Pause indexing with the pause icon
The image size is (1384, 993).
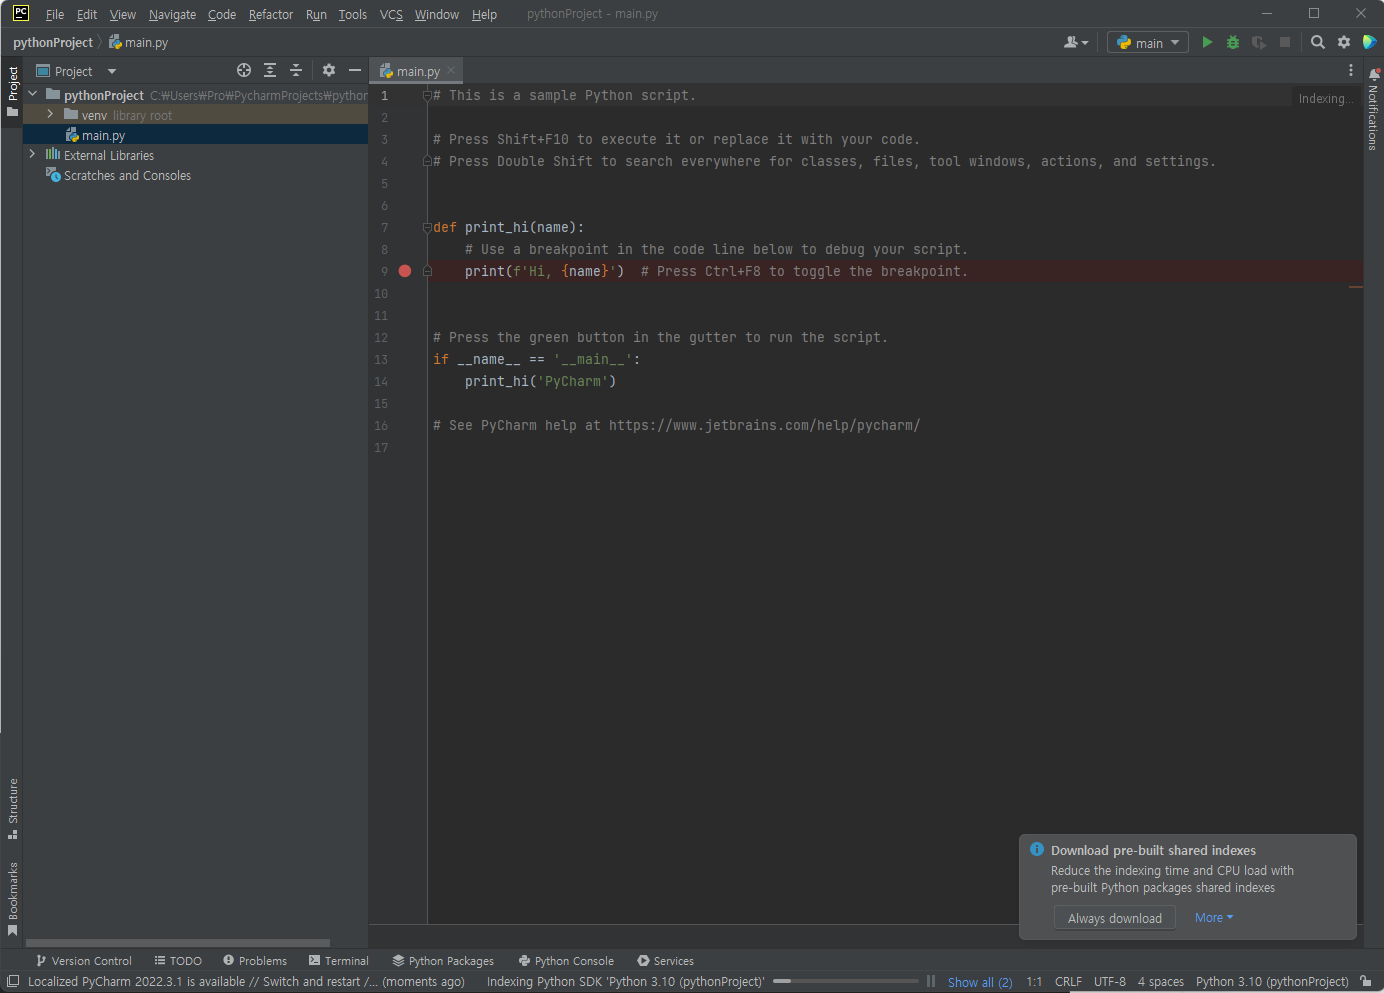(931, 981)
